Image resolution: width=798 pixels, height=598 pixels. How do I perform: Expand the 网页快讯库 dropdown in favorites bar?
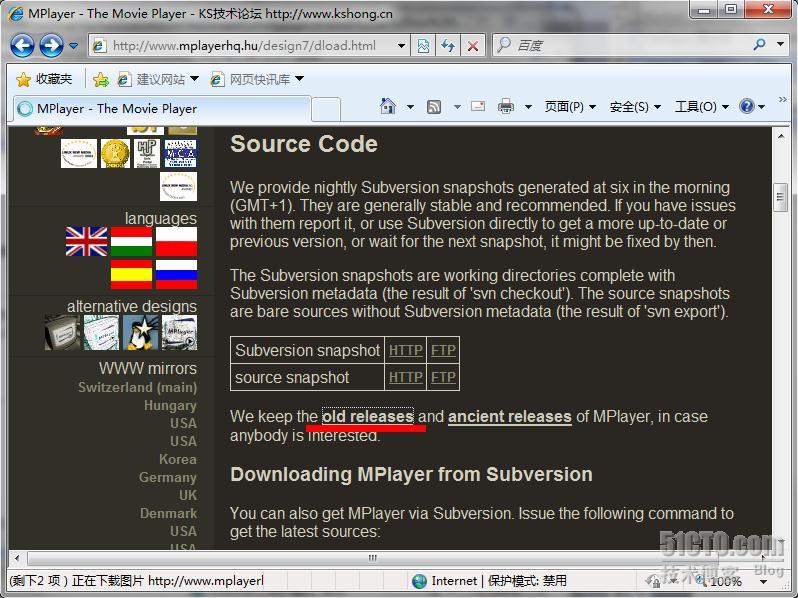(x=299, y=79)
